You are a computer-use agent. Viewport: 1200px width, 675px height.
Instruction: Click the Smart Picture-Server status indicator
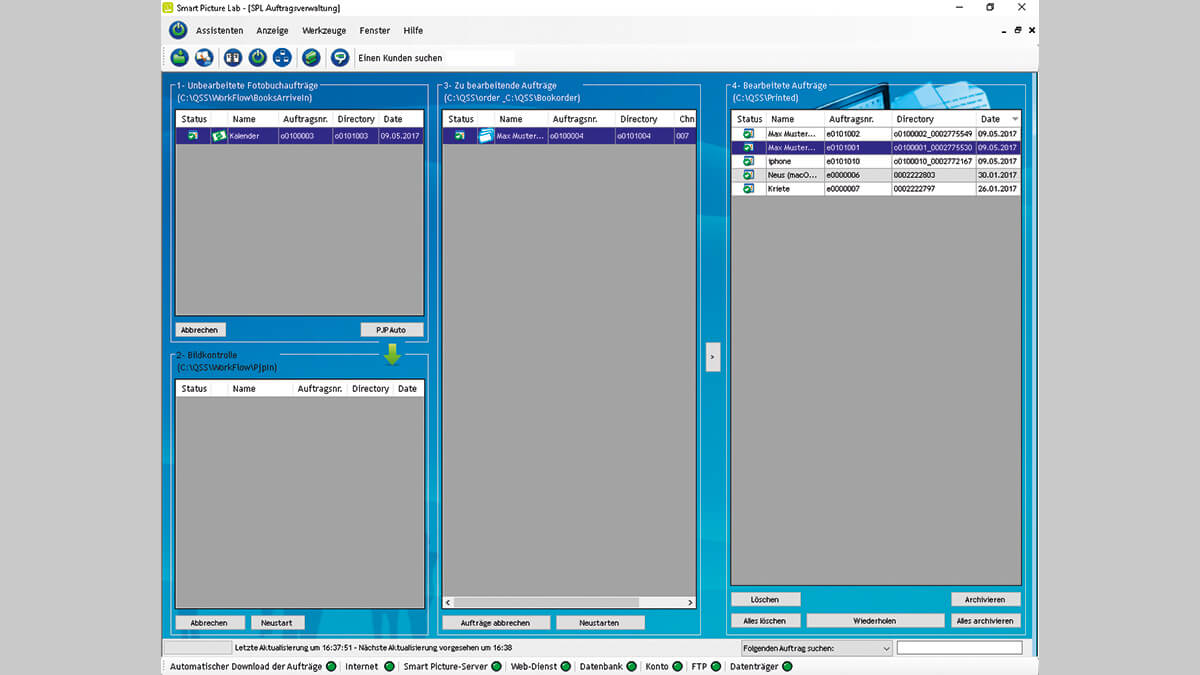(497, 666)
